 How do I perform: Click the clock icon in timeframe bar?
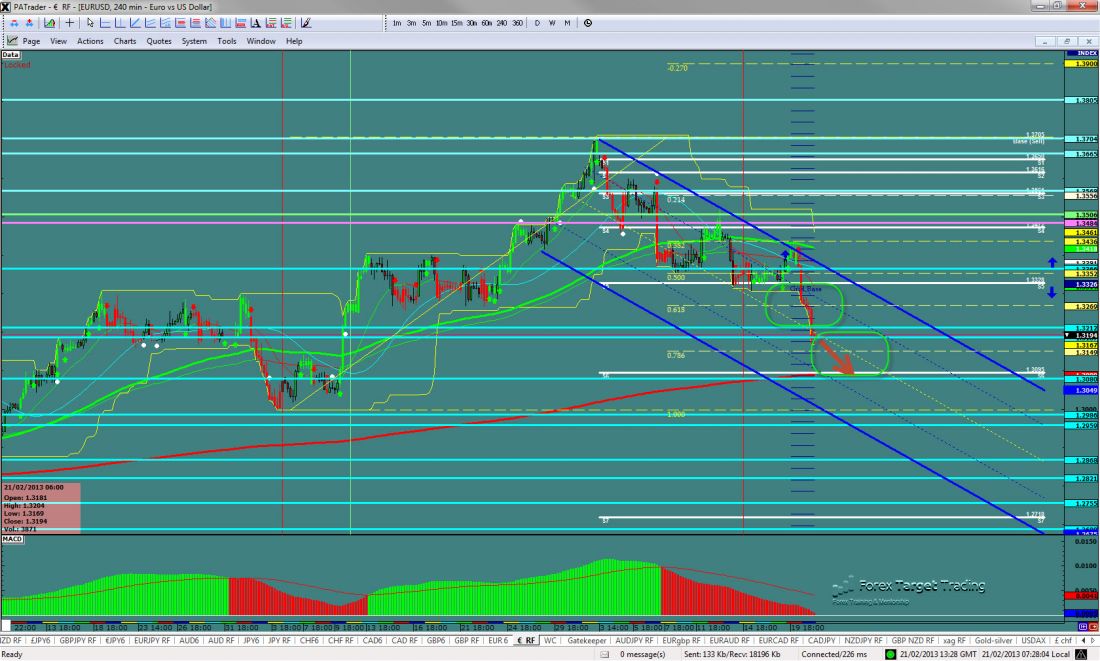click(587, 22)
